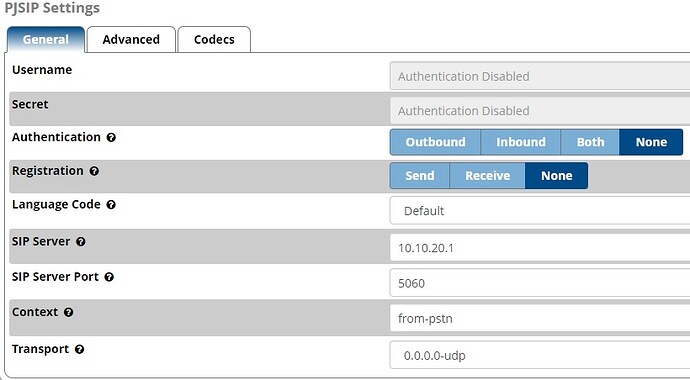
Task: Switch to the Advanced tab
Action: [x=131, y=40]
